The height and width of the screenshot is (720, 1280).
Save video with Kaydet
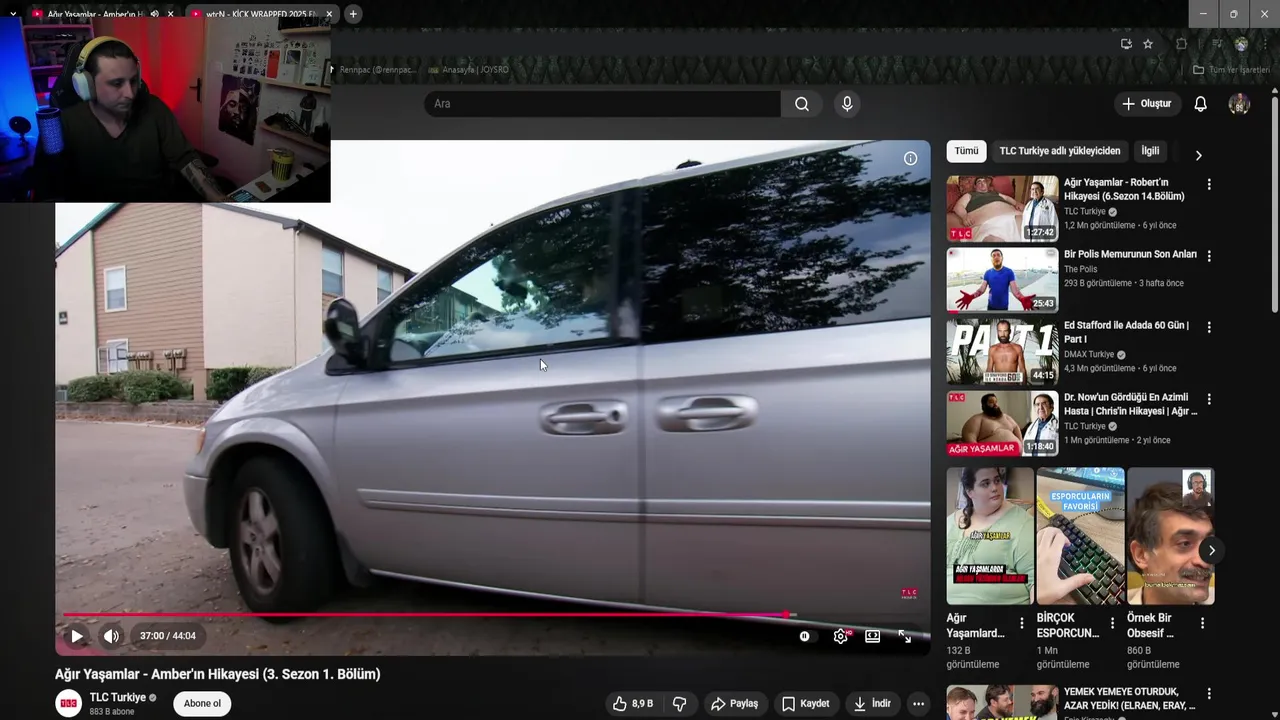pos(806,704)
